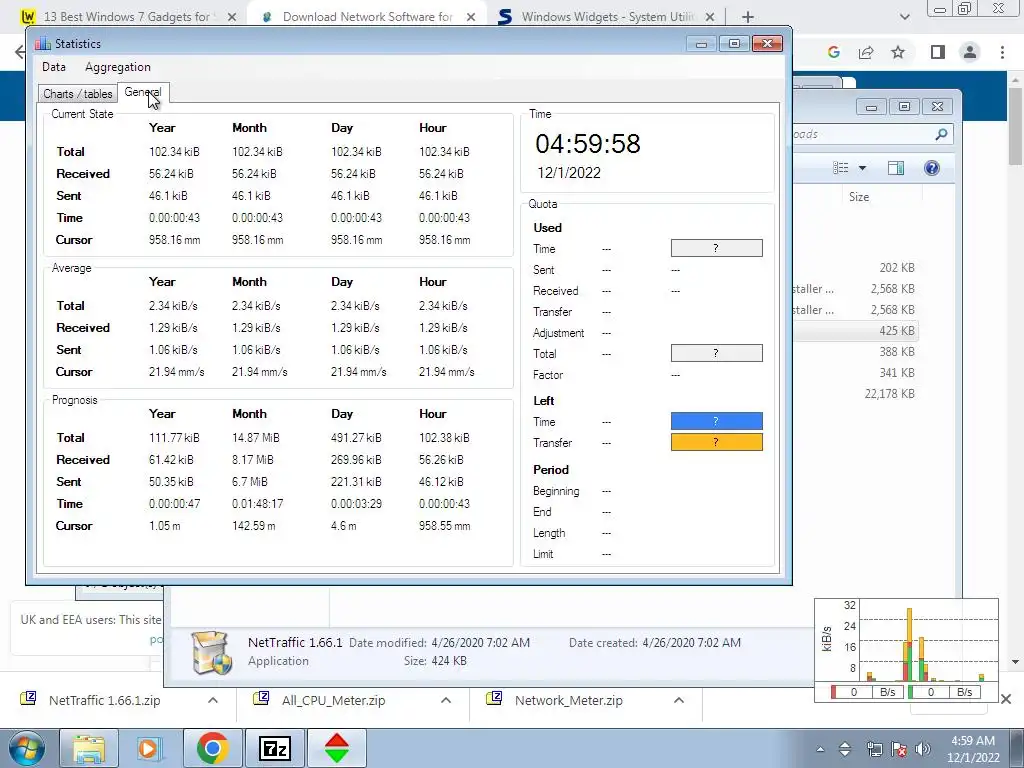Viewport: 1024px width, 768px height.
Task: Open the taskbar clock showing 4:59 AM
Action: click(973, 749)
